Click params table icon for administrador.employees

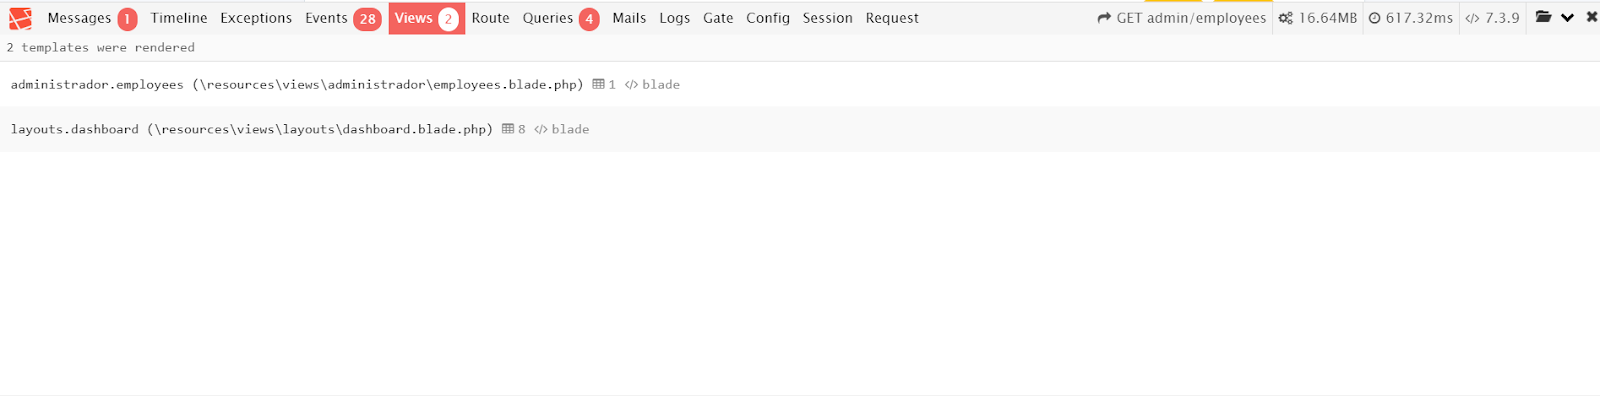[x=598, y=84]
